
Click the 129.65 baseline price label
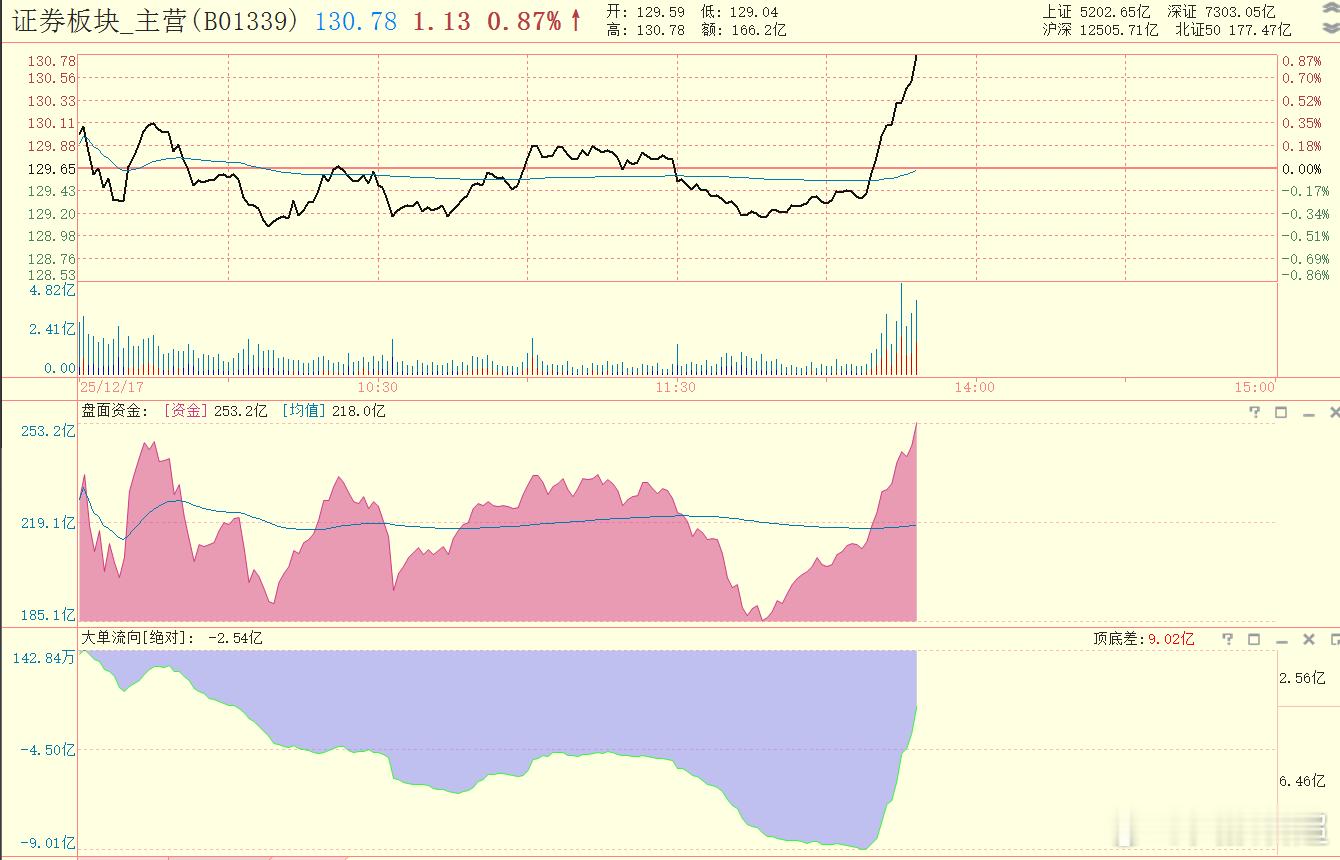pos(52,169)
